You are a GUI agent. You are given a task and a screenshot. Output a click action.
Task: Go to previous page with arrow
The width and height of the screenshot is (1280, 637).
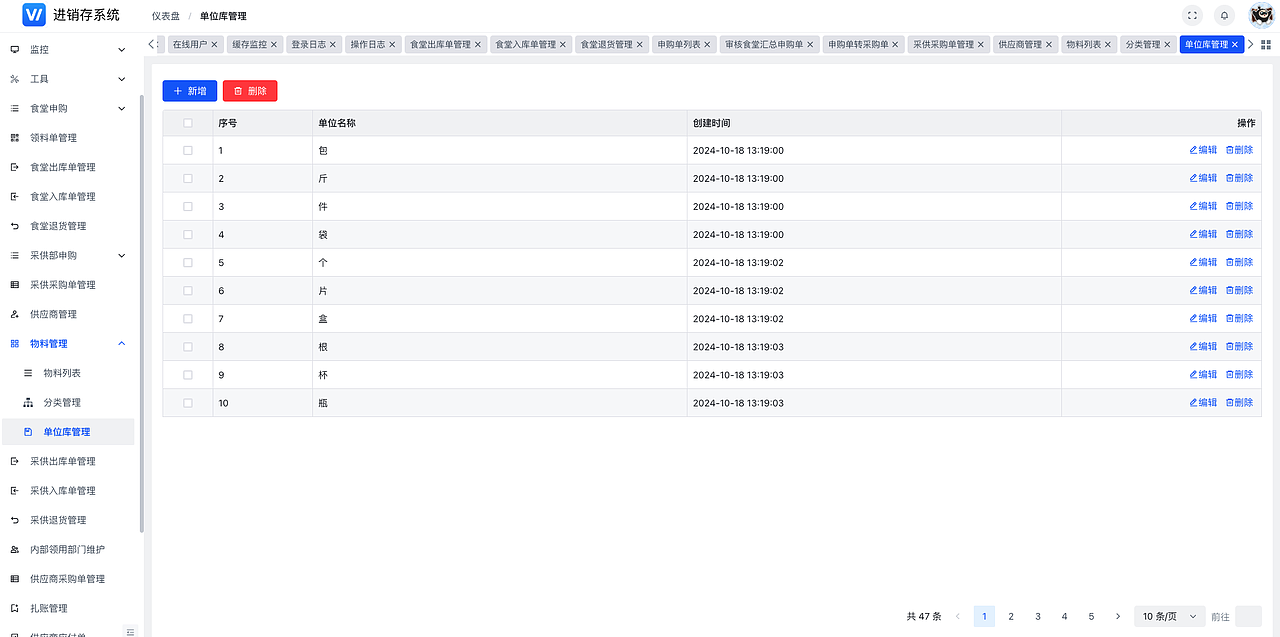point(958,616)
